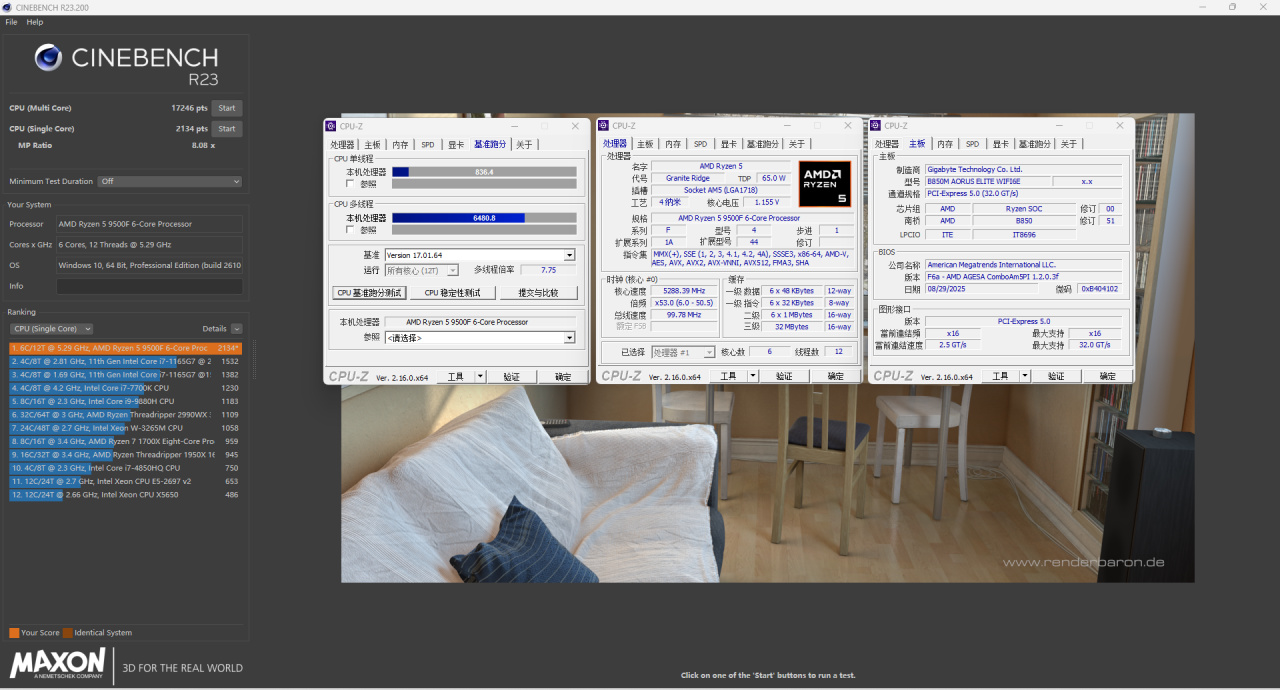Open the 参照 <请选择> processor dropdown
The image size is (1280, 690).
[x=480, y=338]
